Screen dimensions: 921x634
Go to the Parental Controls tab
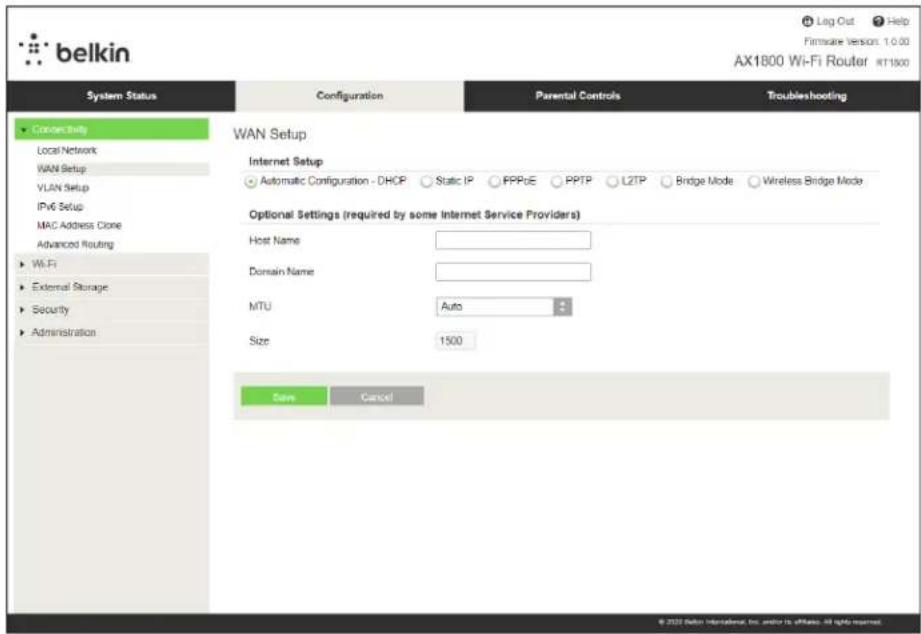pyautogui.click(x=578, y=96)
